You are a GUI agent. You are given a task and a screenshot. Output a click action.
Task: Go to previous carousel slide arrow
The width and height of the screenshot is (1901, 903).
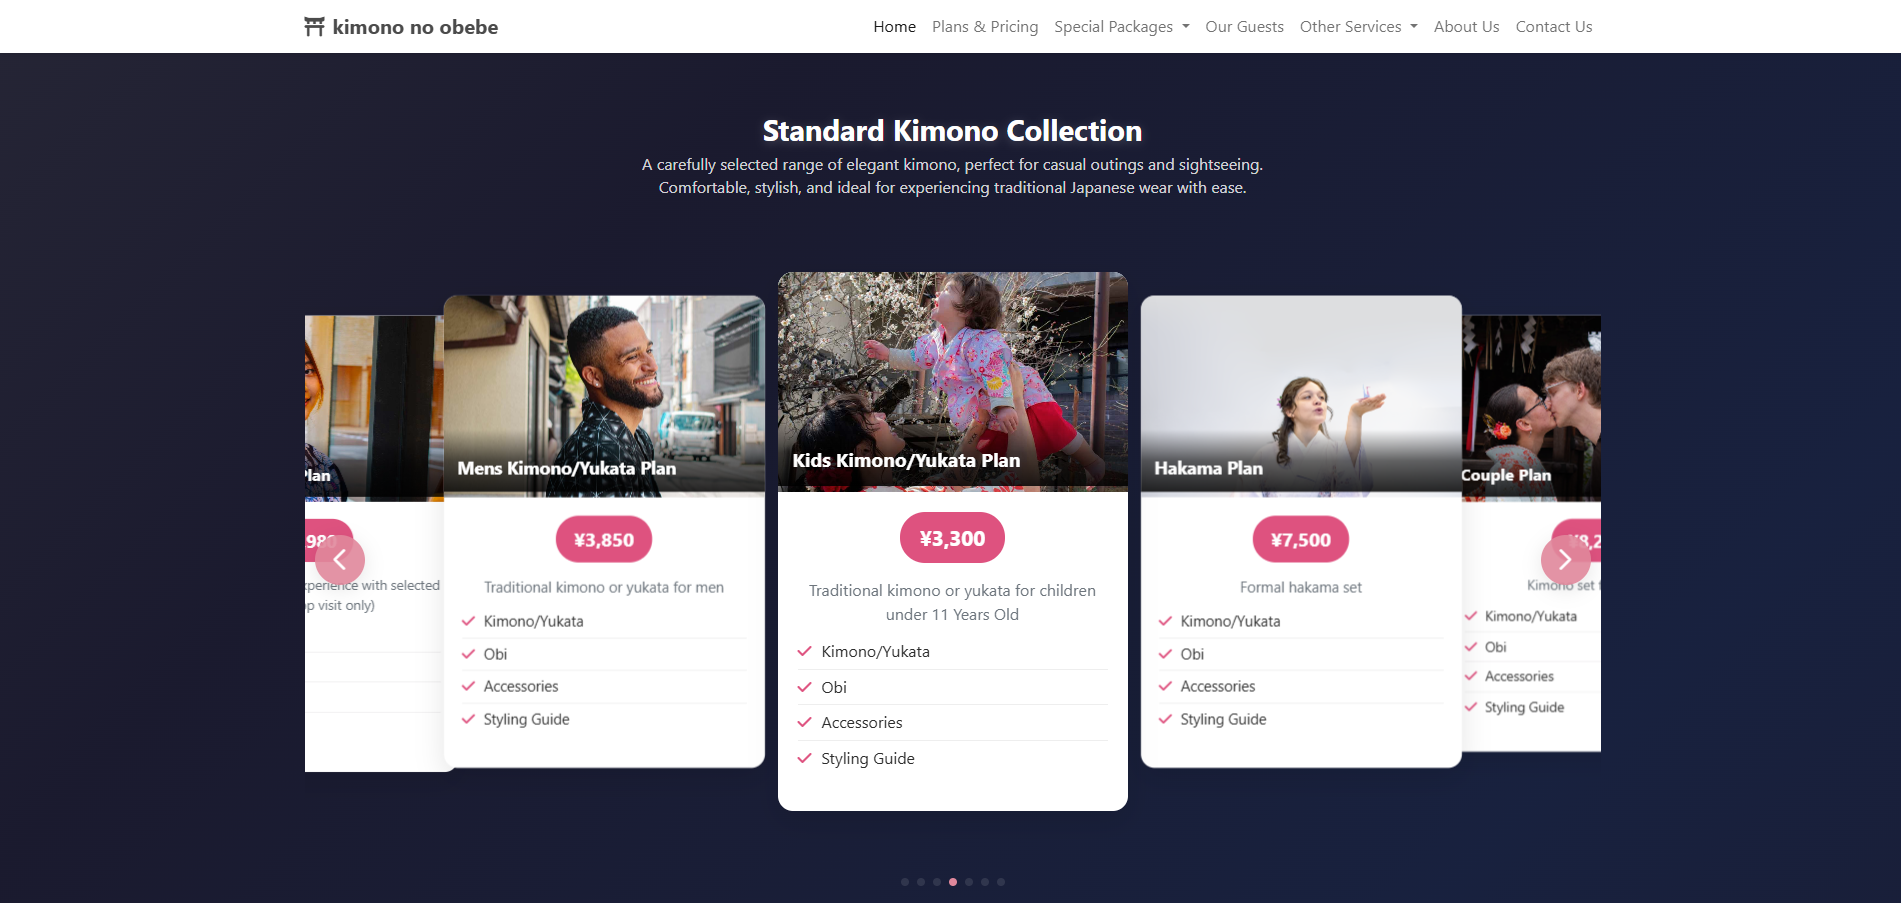point(340,559)
